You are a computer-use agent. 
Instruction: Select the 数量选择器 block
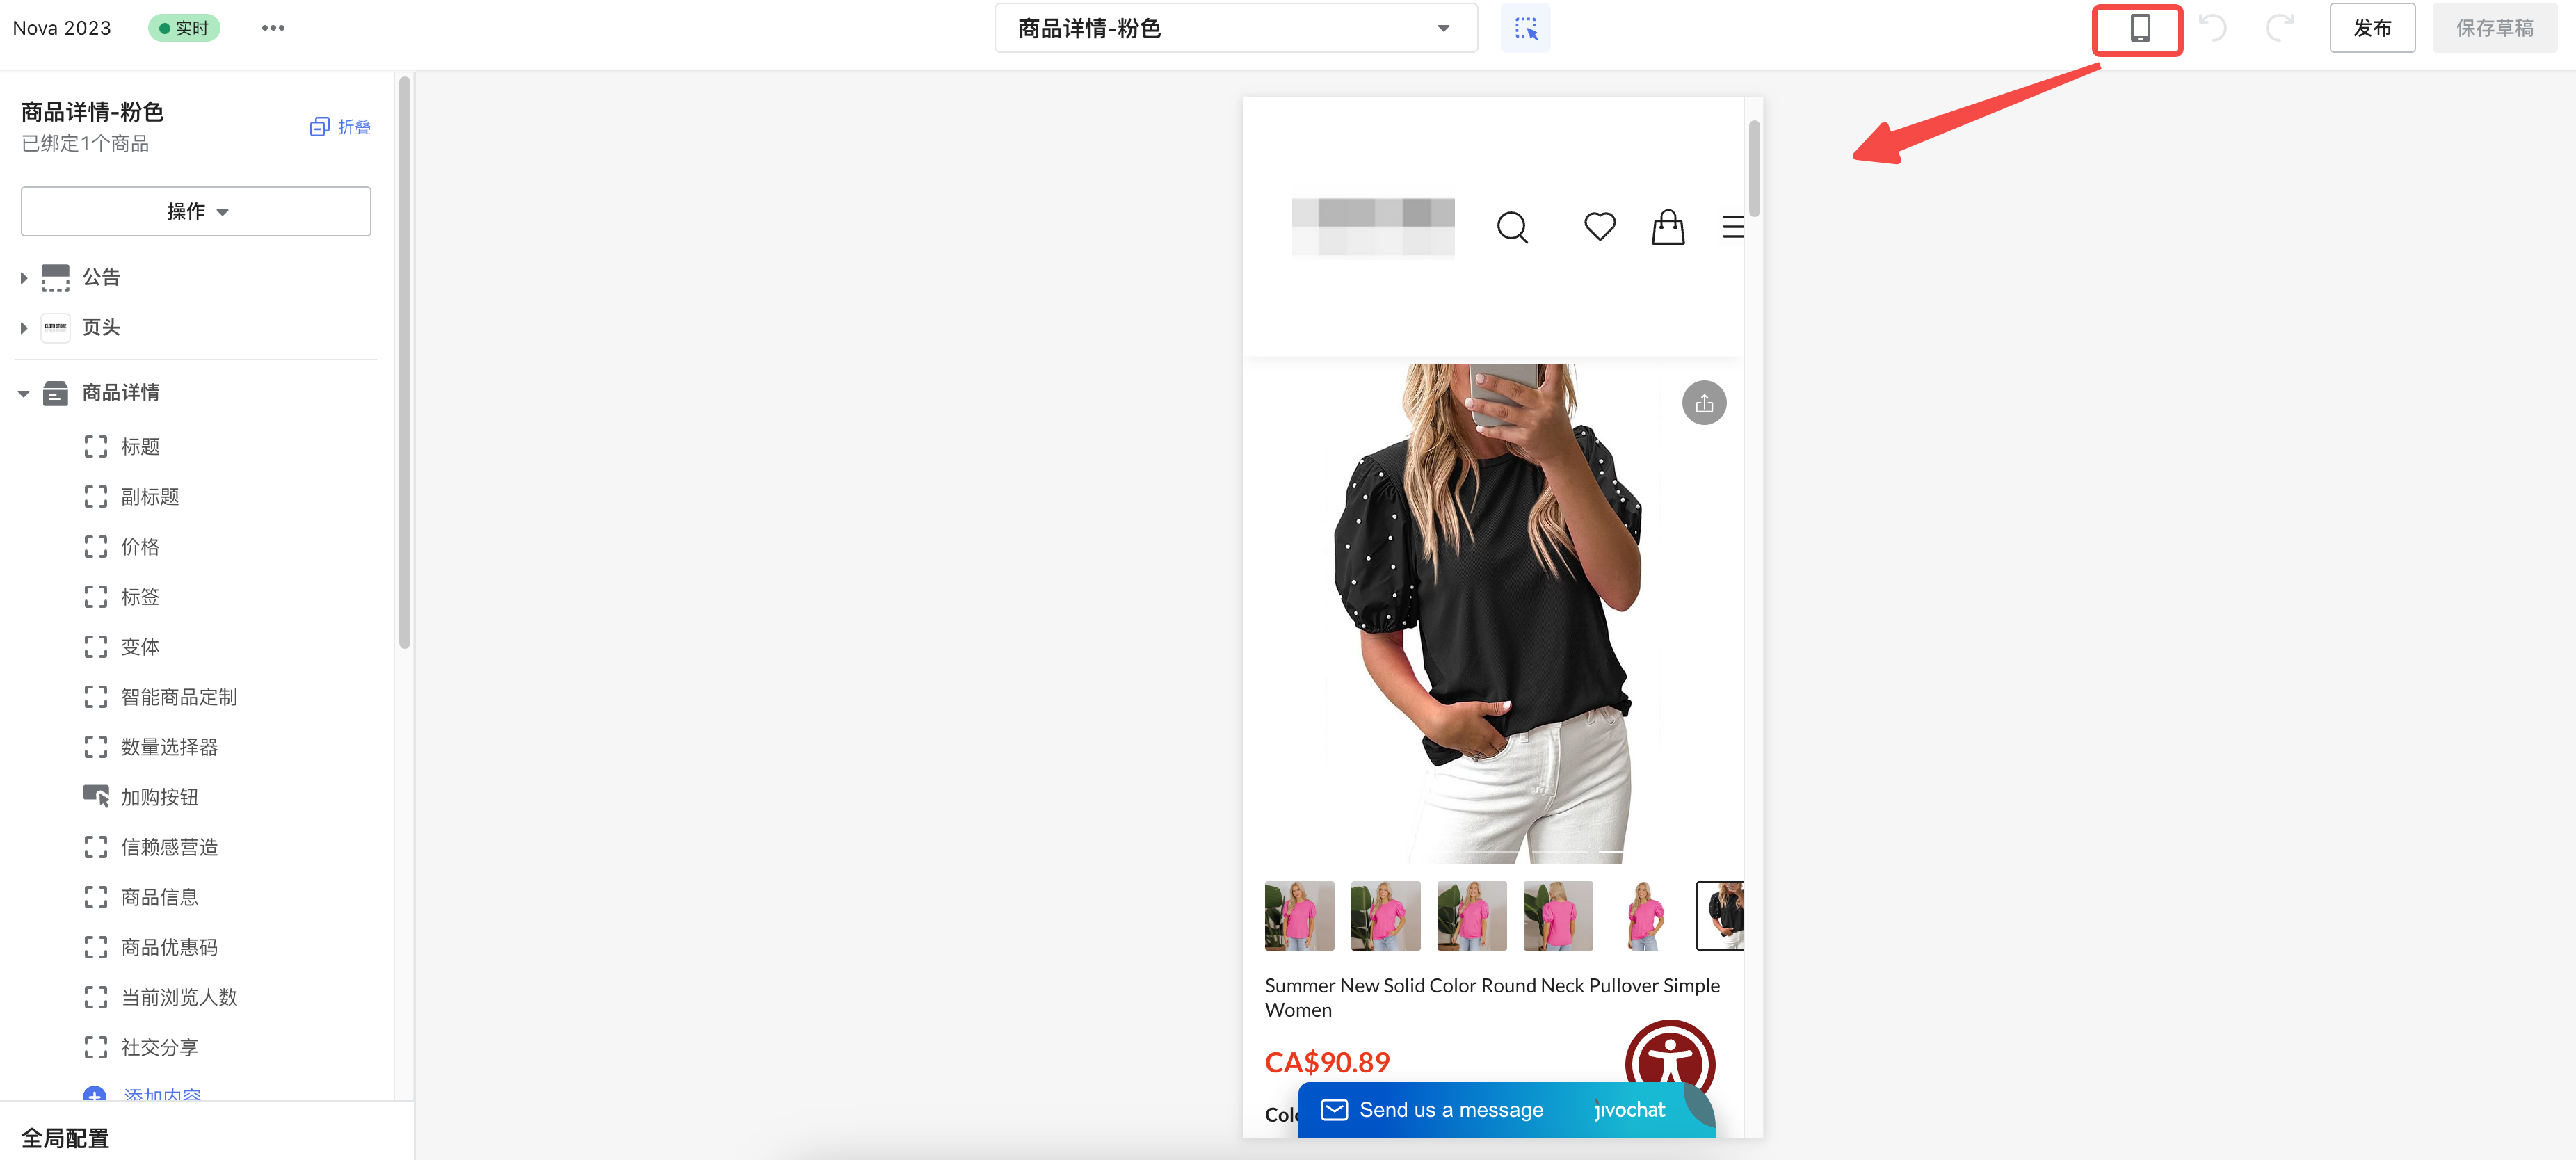(x=169, y=747)
